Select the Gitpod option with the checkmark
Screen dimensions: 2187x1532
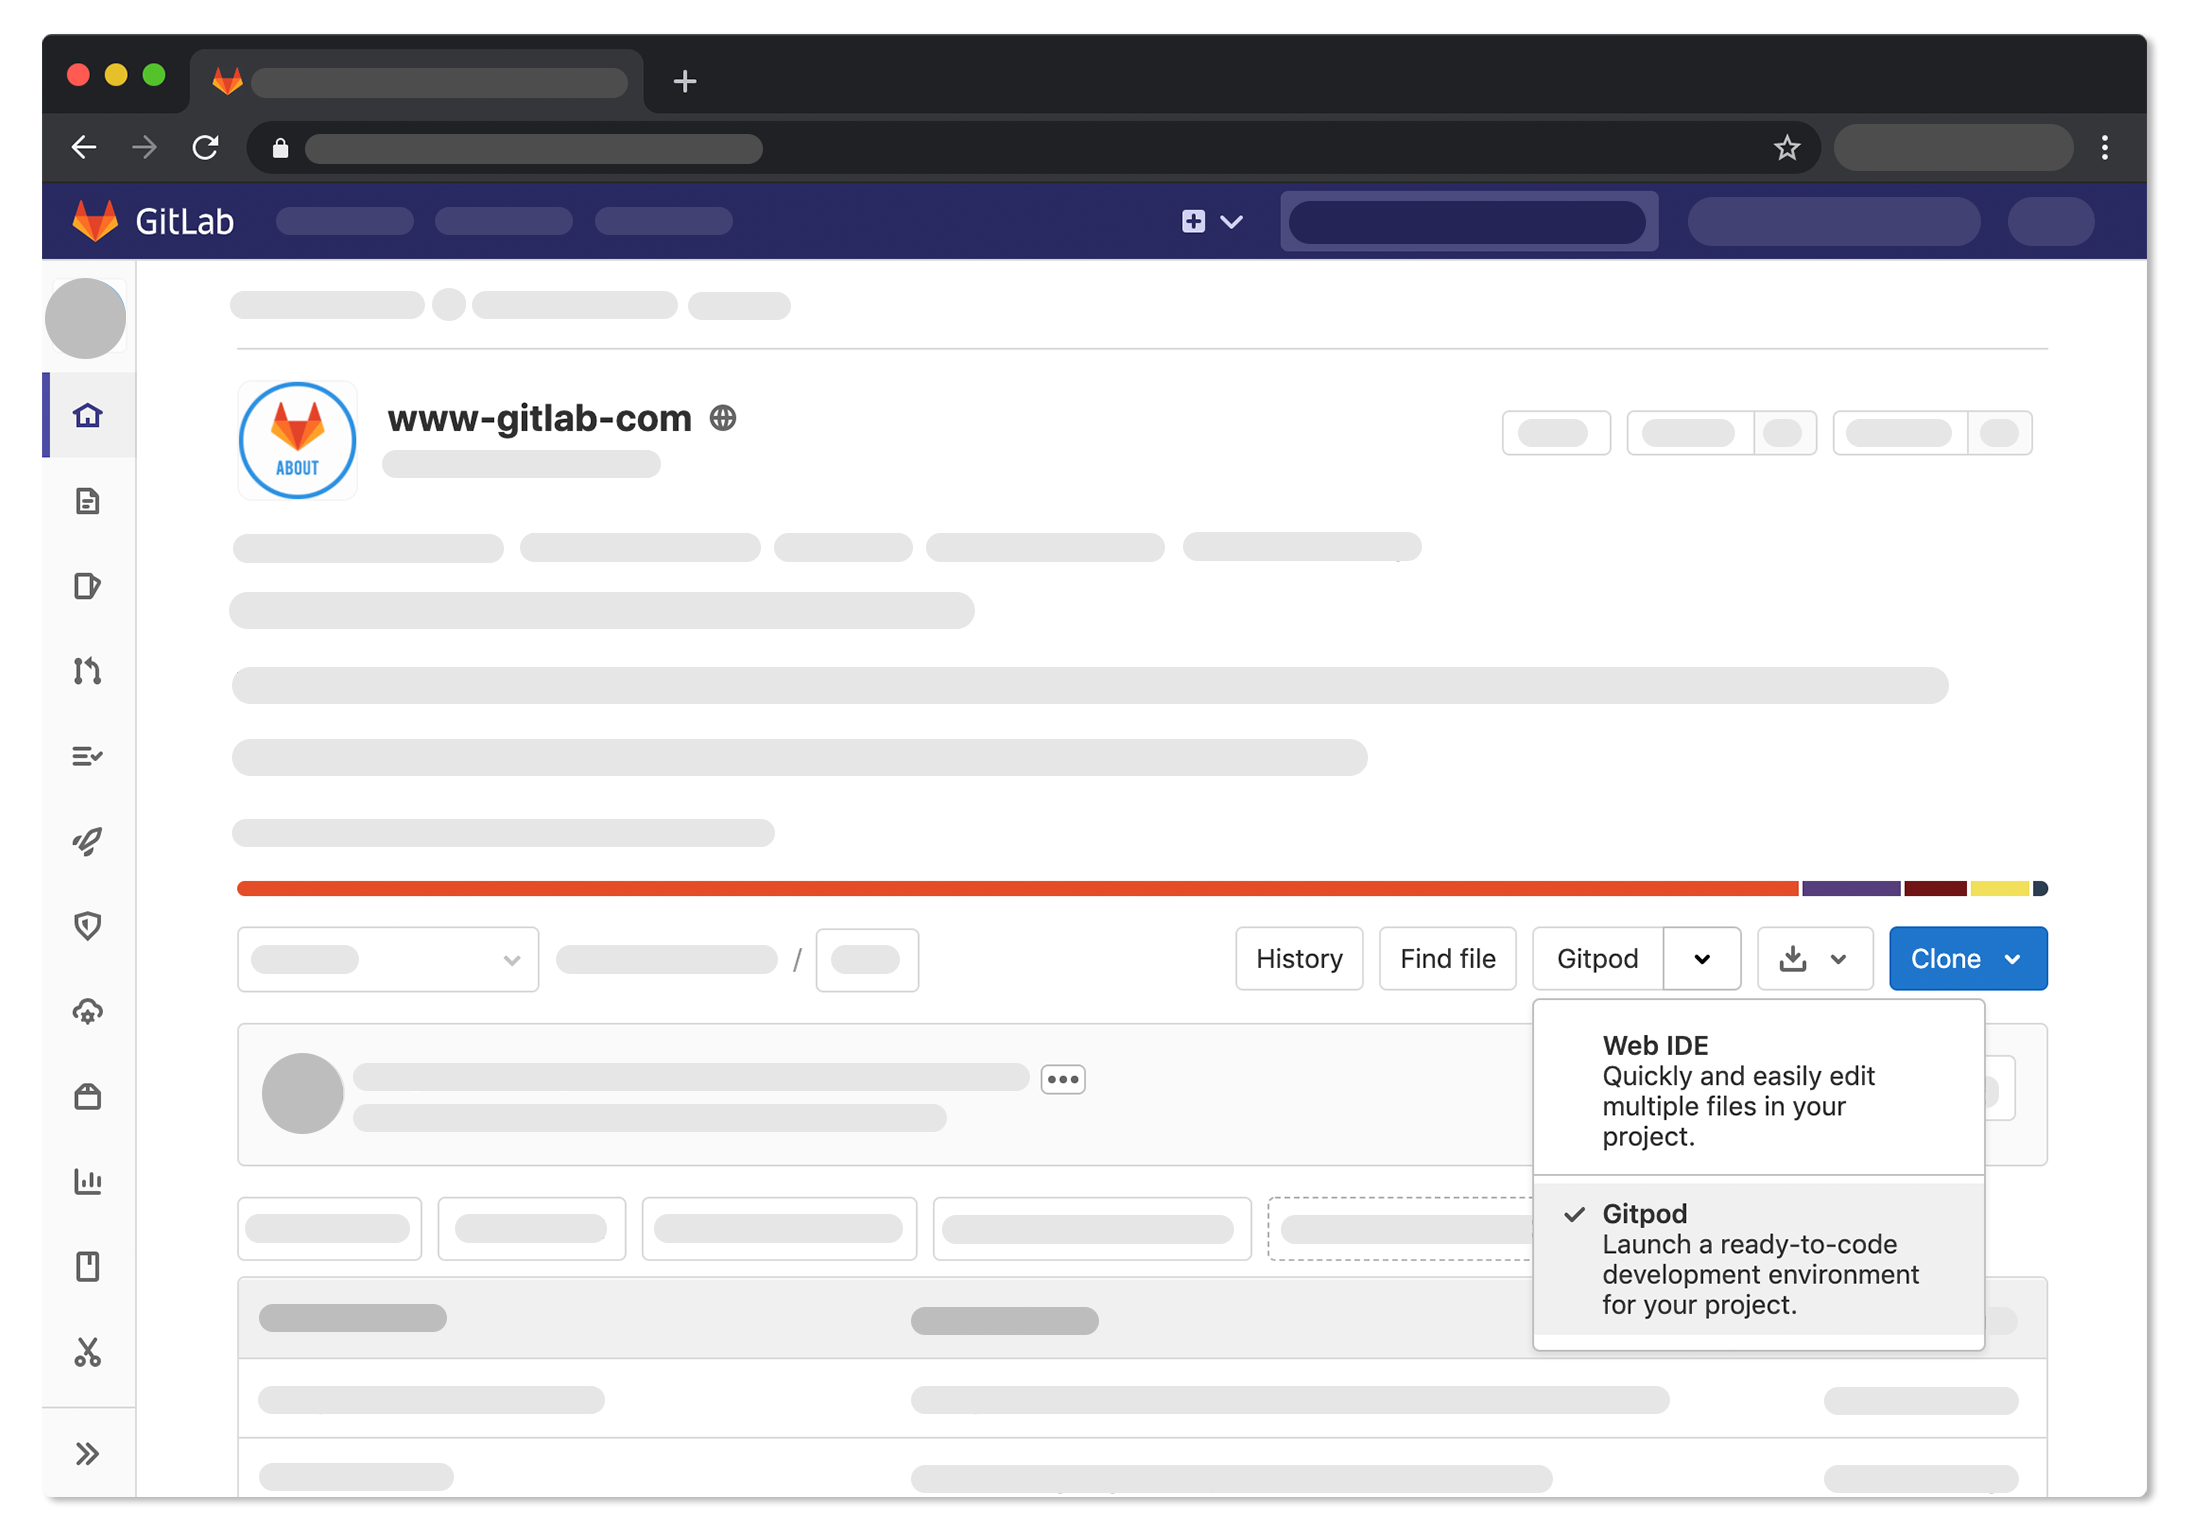point(1758,1258)
